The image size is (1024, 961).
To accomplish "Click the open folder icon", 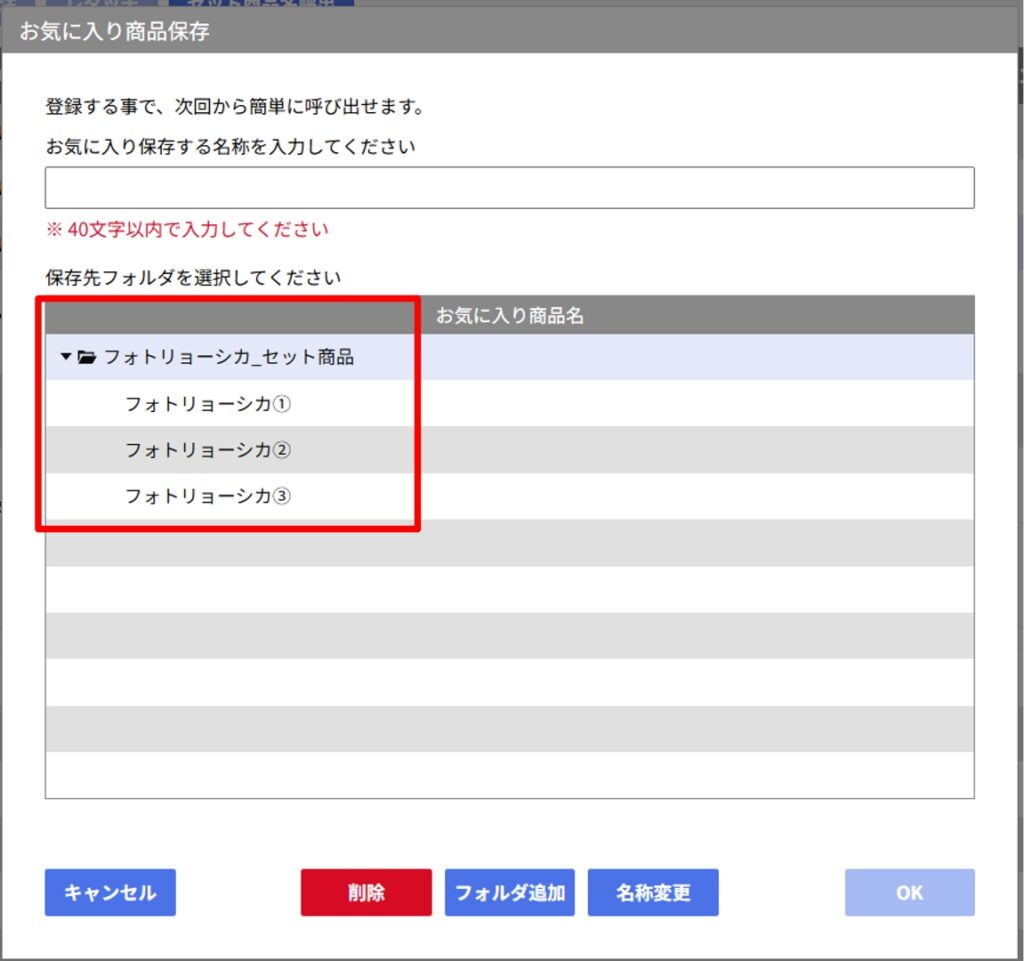I will [x=87, y=357].
